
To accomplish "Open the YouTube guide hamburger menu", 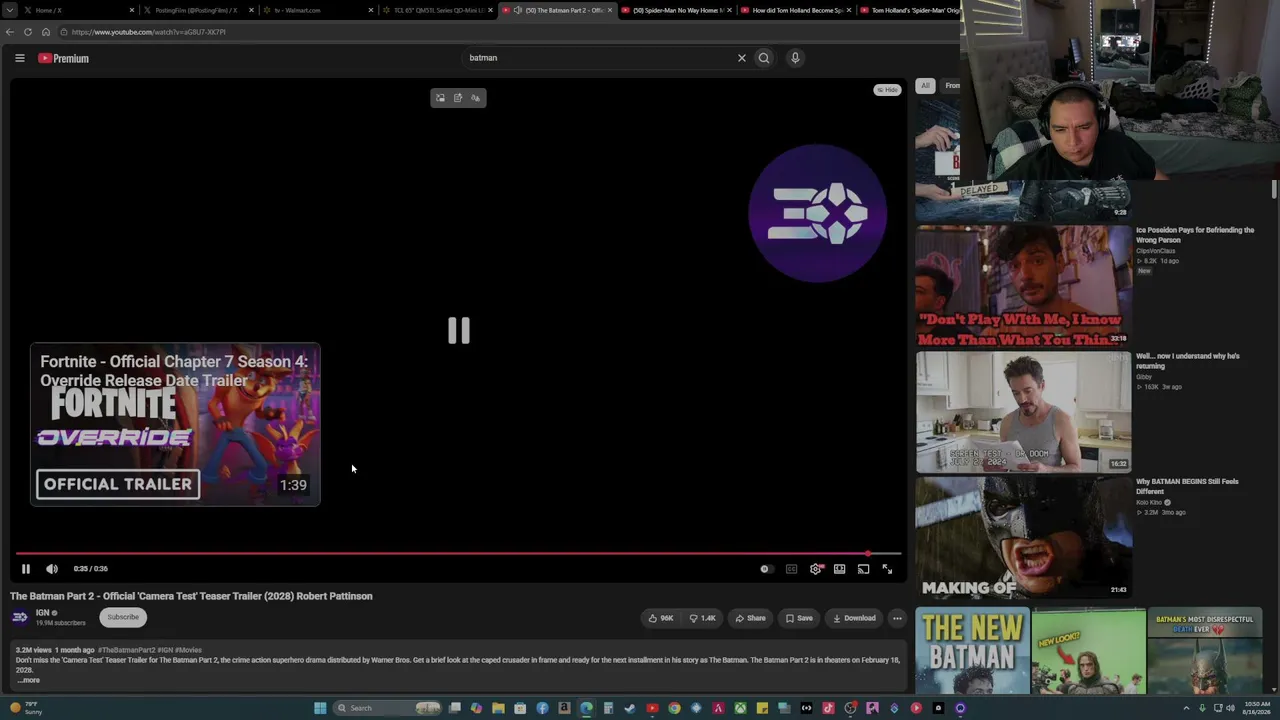I will 19,58.
